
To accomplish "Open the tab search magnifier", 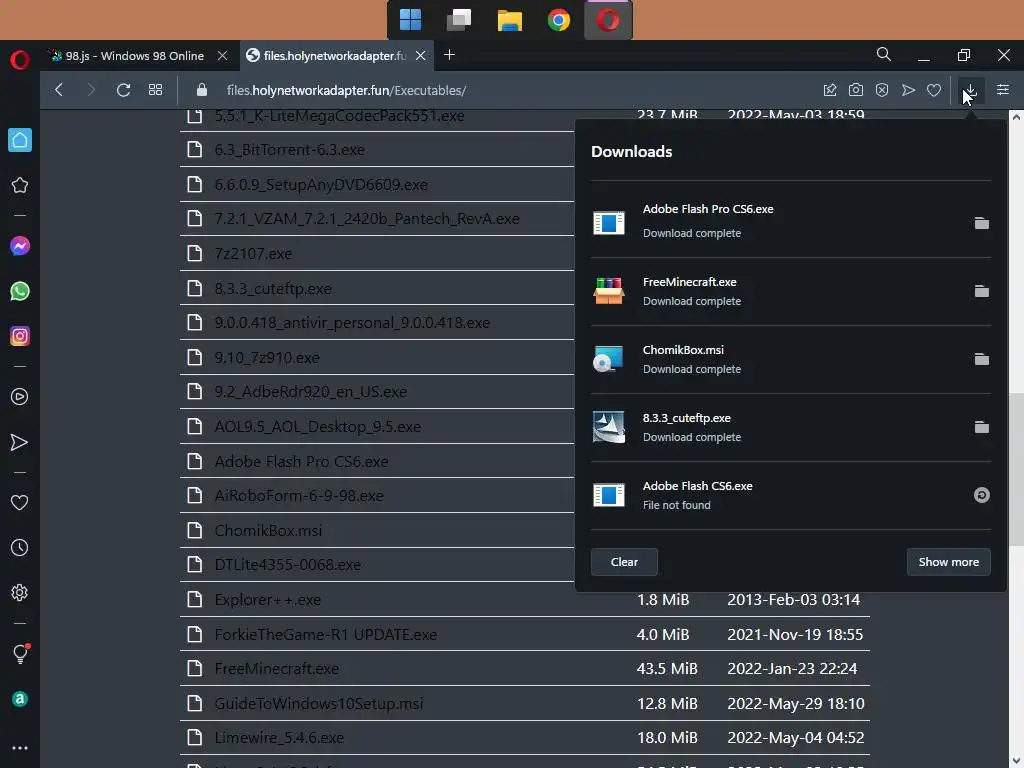I will 884,54.
